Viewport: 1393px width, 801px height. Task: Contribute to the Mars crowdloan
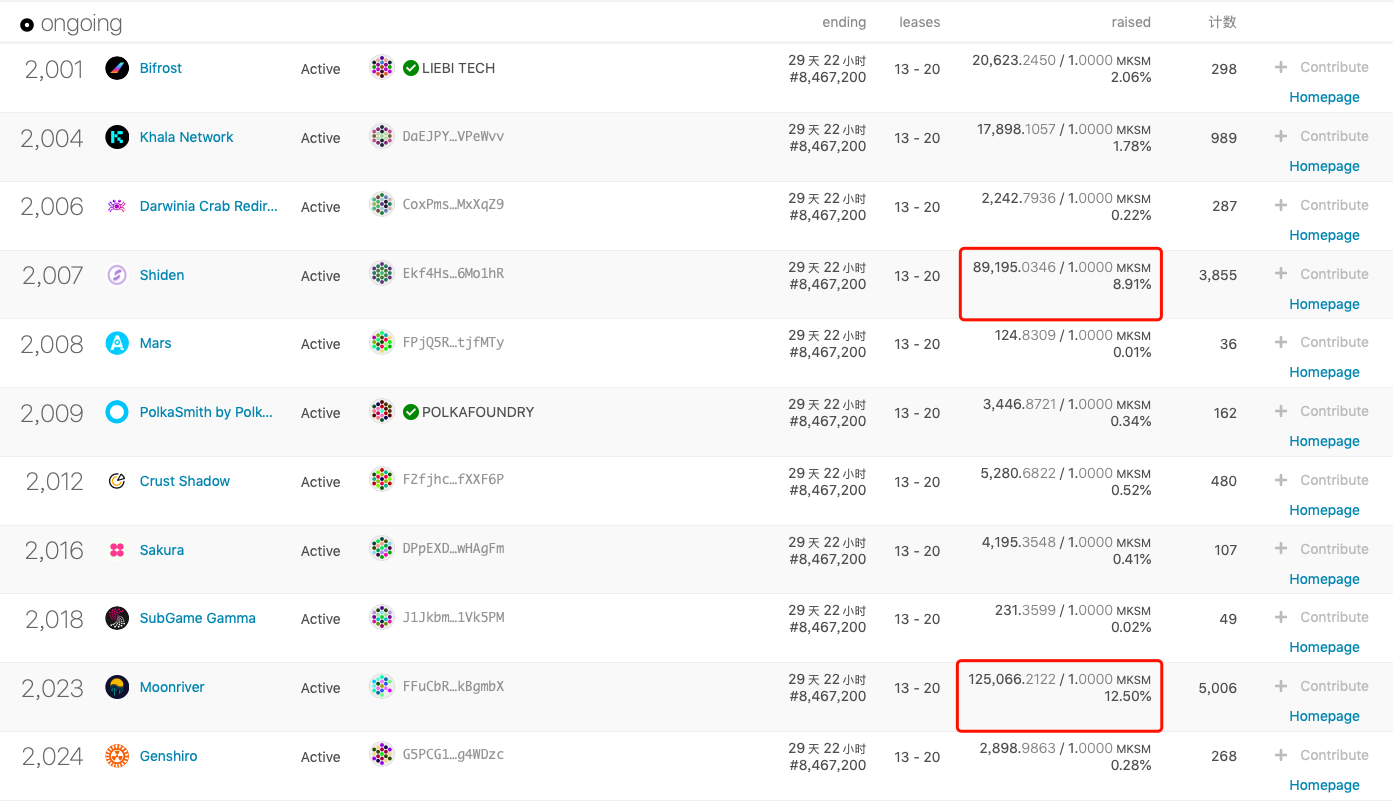pos(1321,342)
